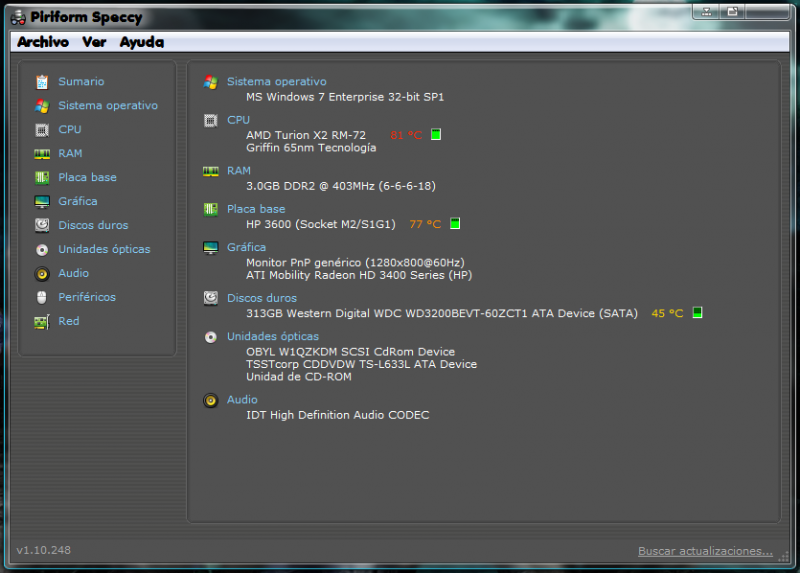Open Placa base in the sidebar

pyautogui.click(x=87, y=178)
